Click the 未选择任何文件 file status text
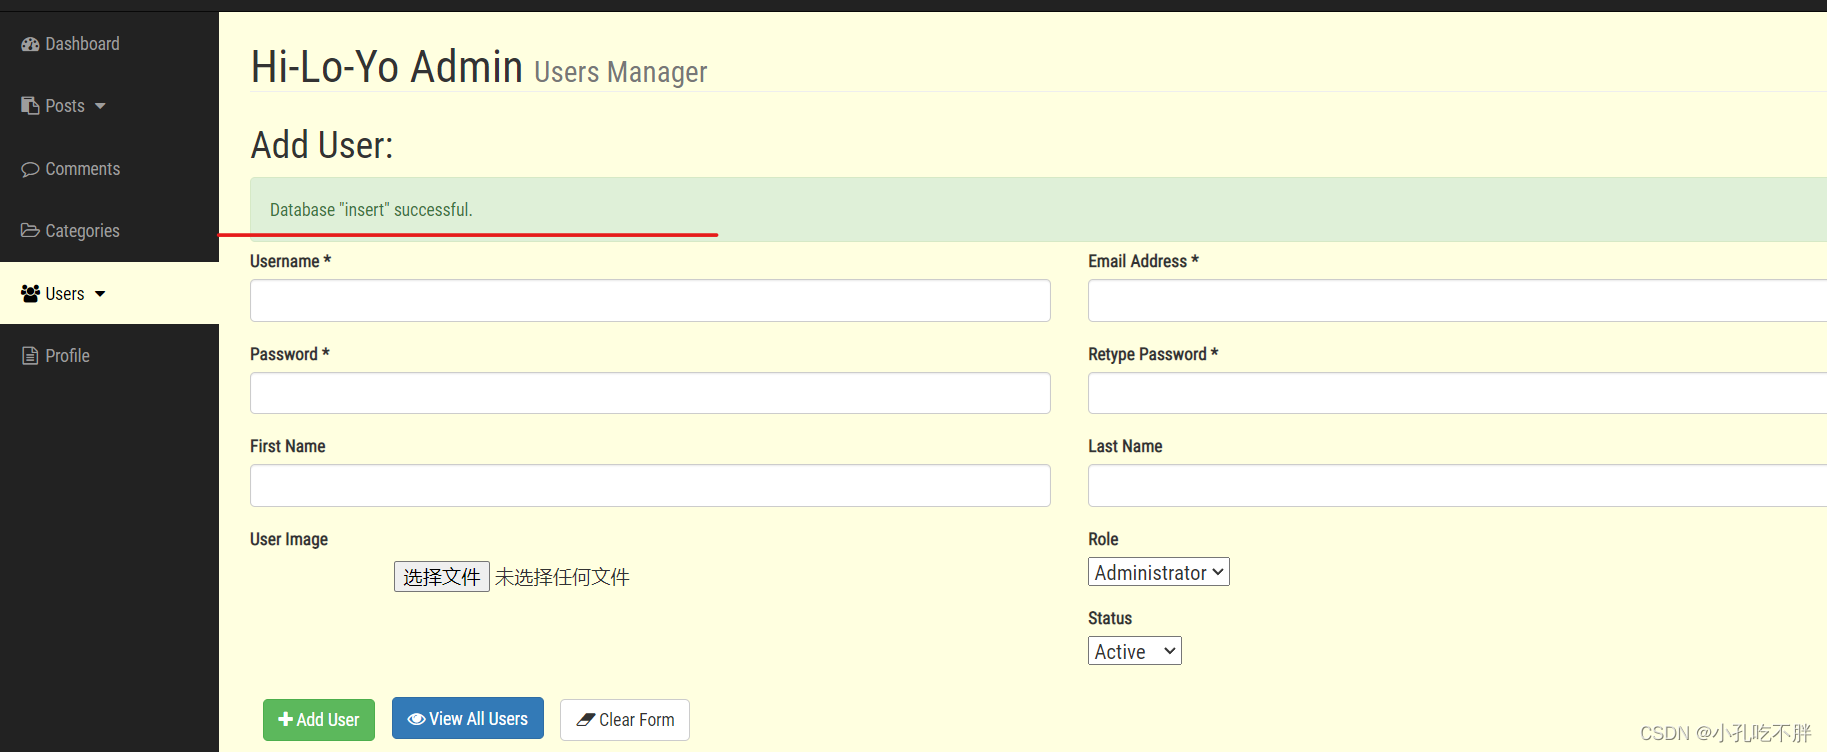The image size is (1827, 752). (x=562, y=577)
